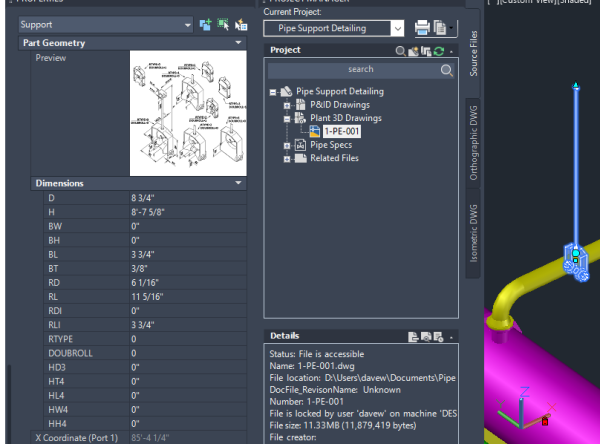Click the P&ID Drawings folder icon
Viewport: 600px width, 444px height.
(300, 104)
